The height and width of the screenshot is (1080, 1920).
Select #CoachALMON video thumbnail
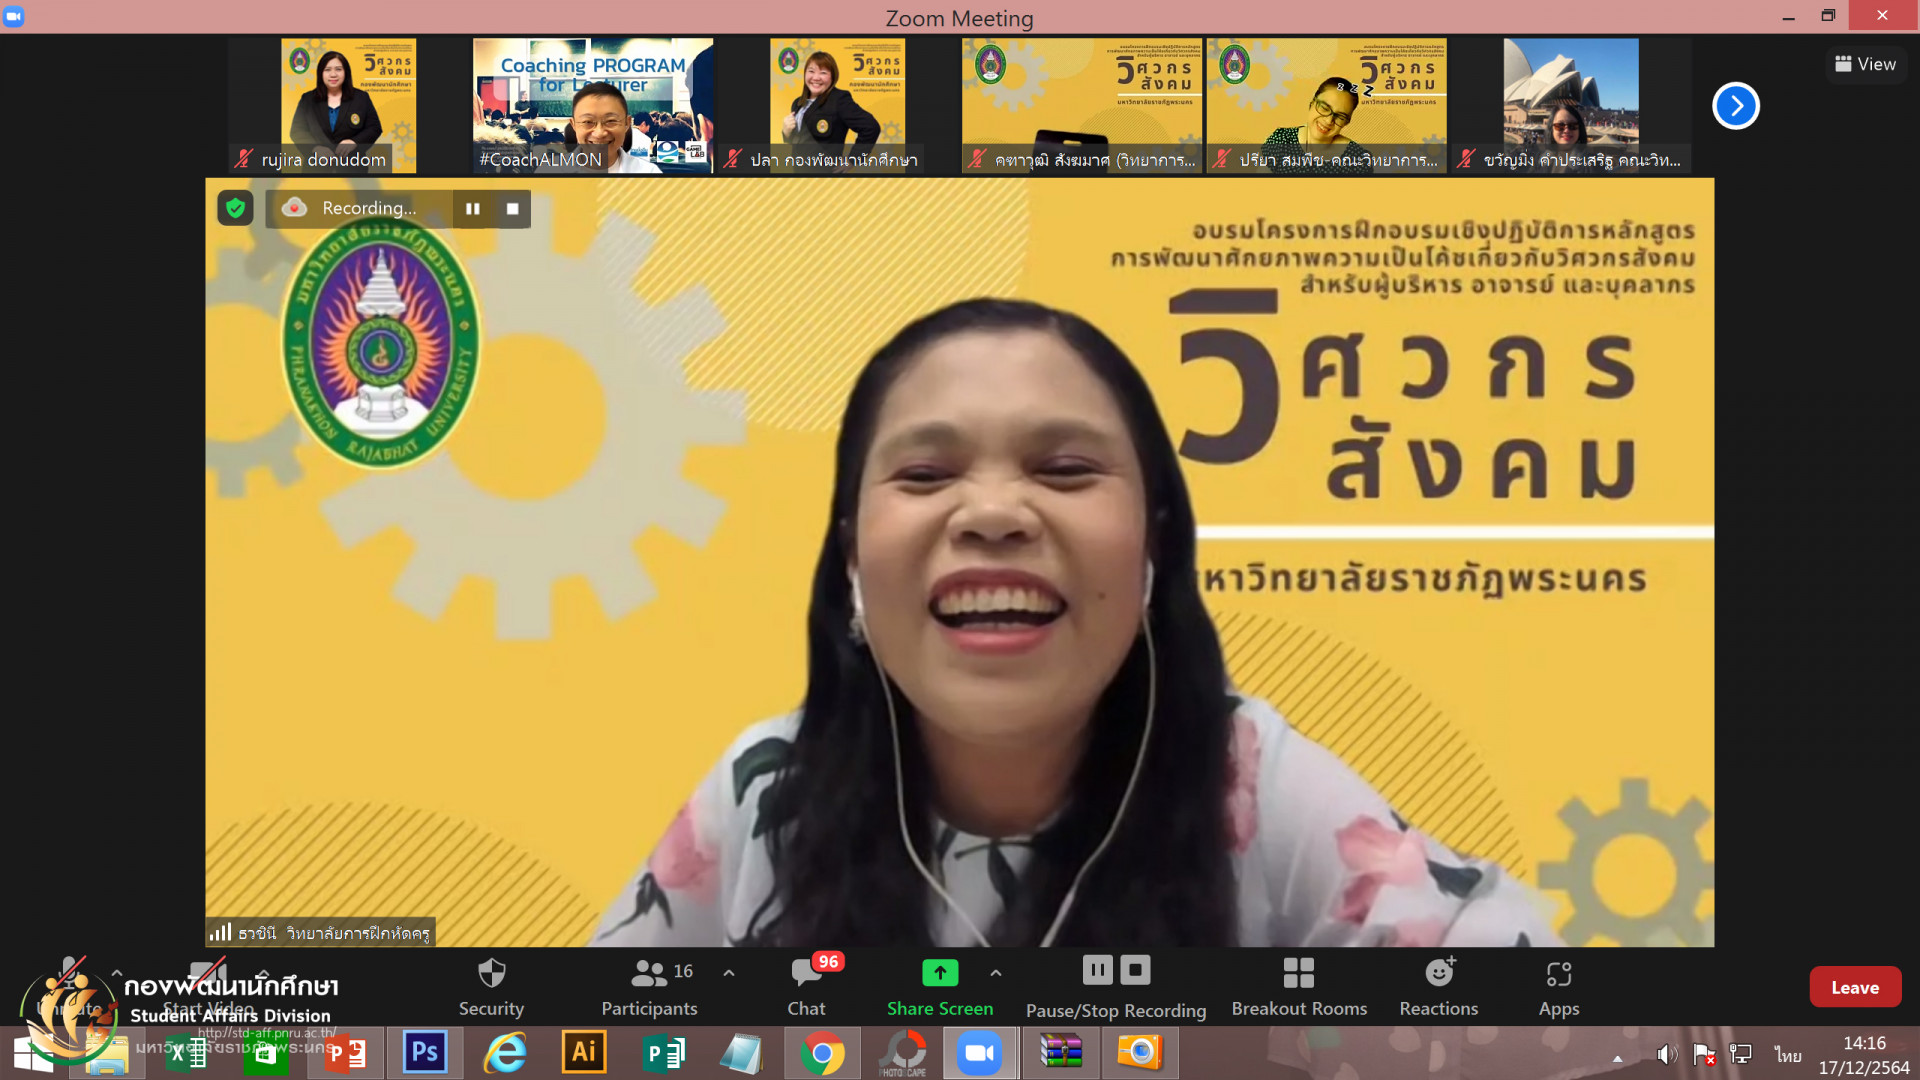point(592,105)
